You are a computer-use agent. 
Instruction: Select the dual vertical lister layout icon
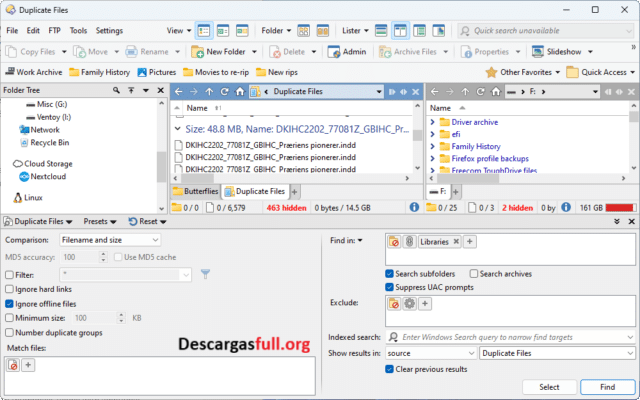pos(400,31)
